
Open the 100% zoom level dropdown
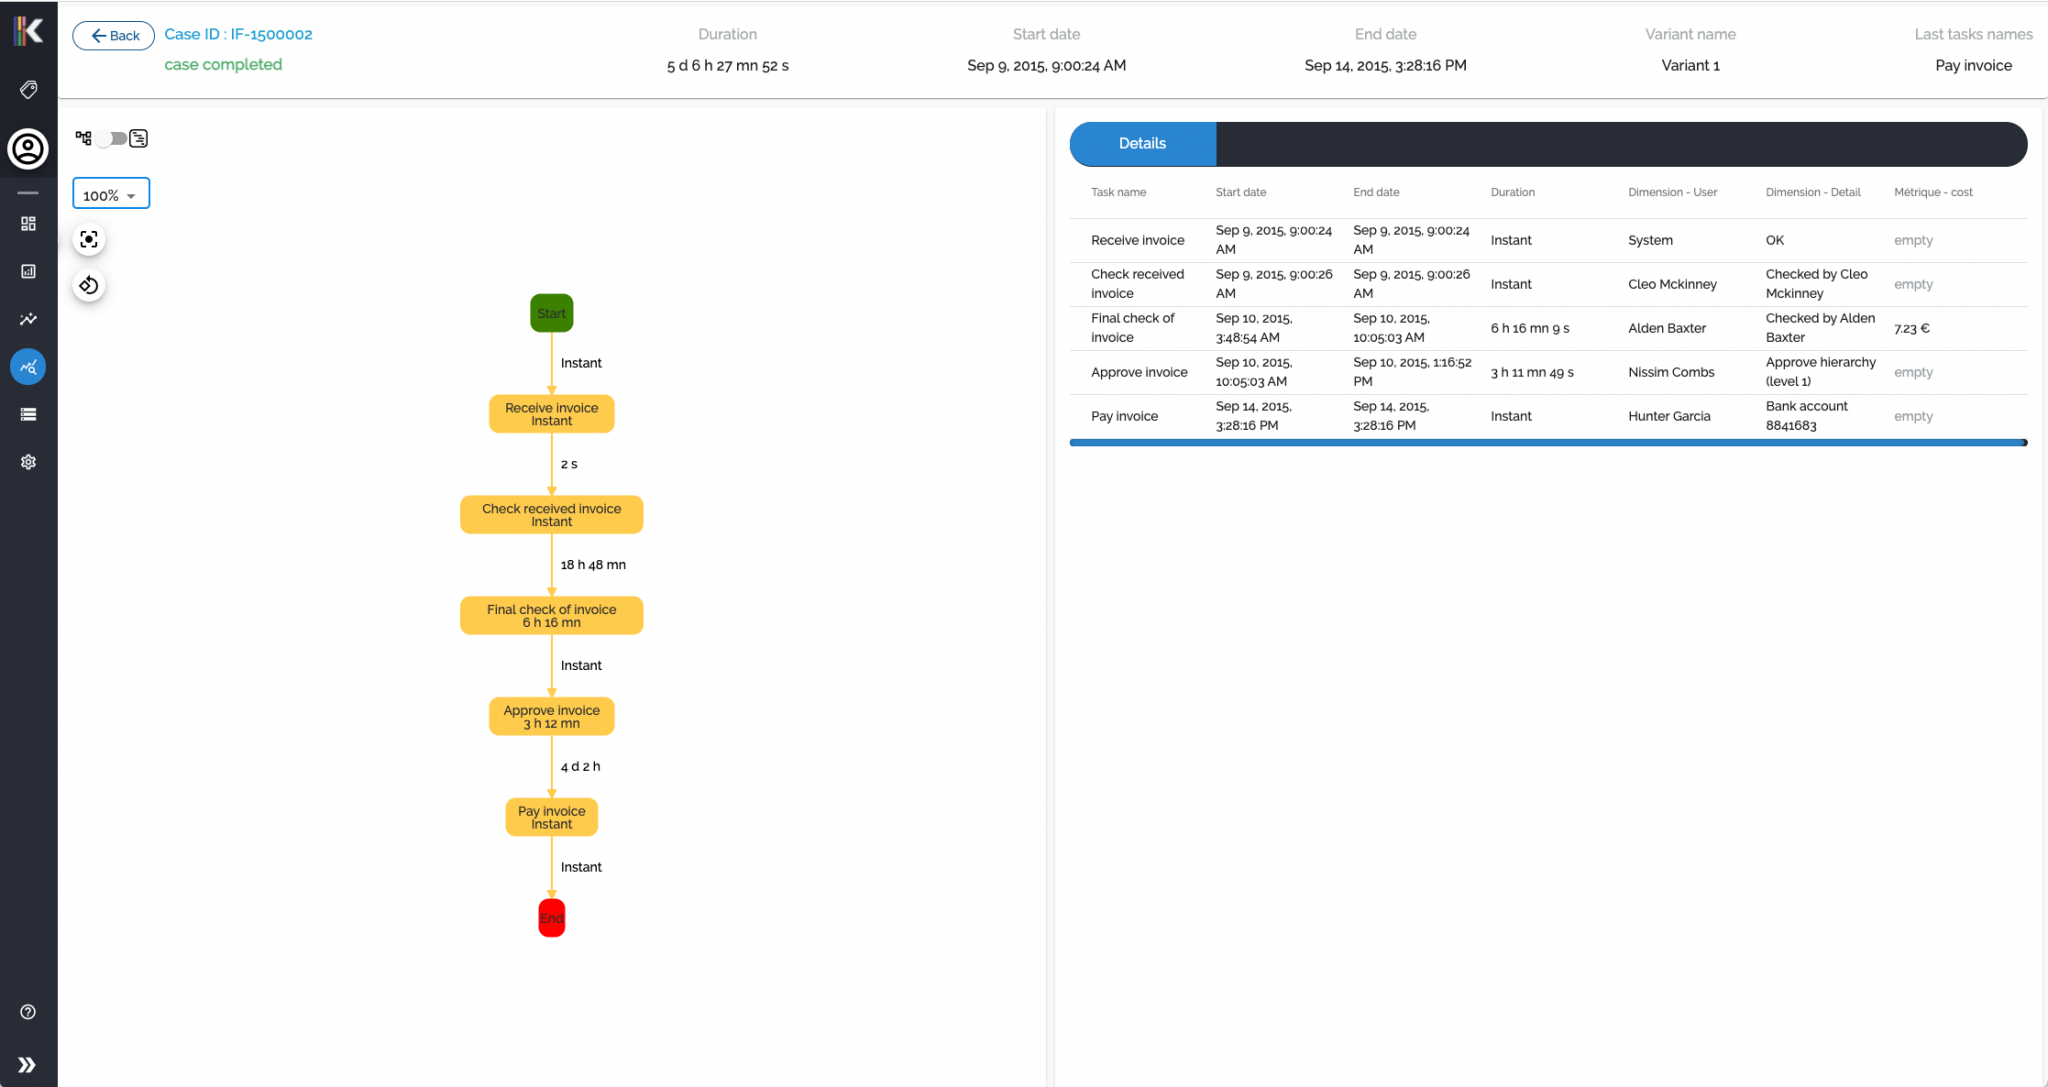[110, 194]
